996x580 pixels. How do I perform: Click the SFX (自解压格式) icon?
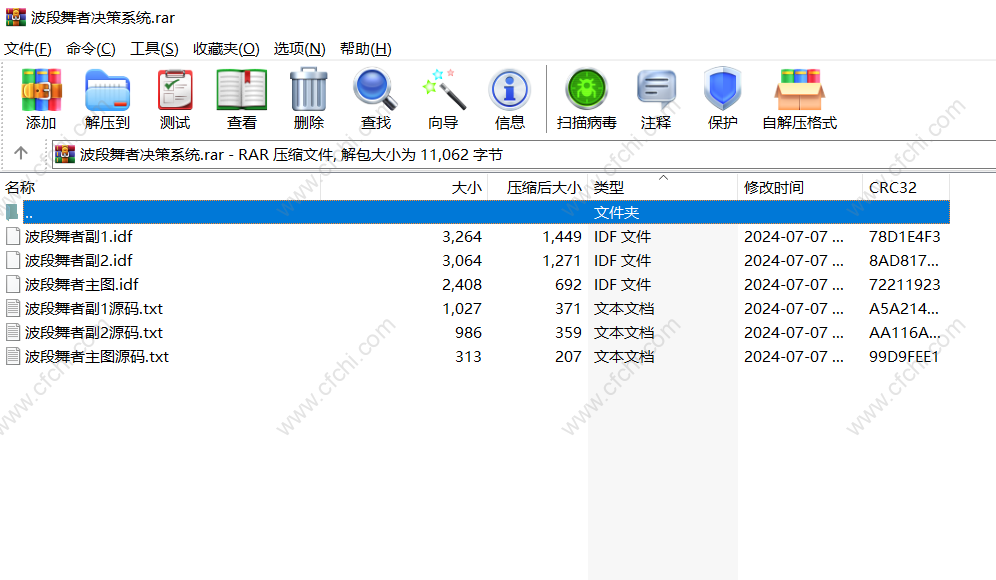(x=800, y=90)
